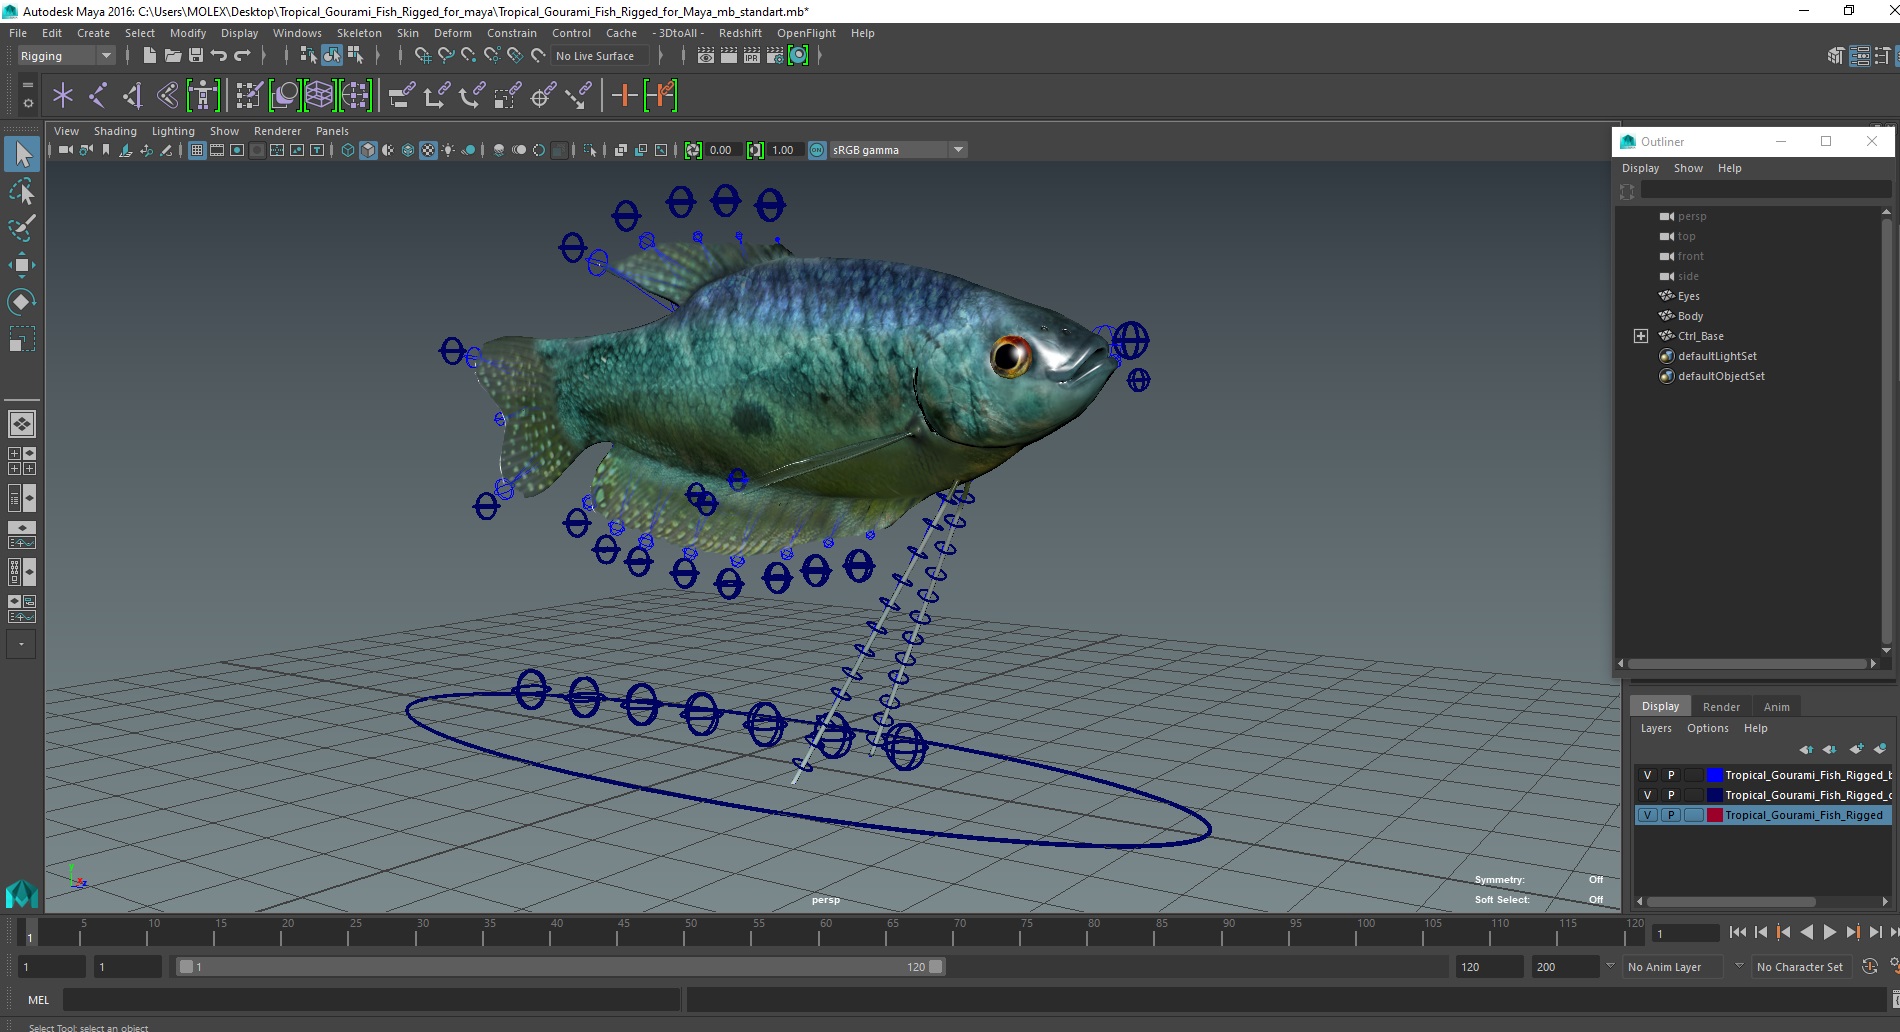Open the shelf options gear menu
Image resolution: width=1900 pixels, height=1032 pixels.
(x=27, y=102)
